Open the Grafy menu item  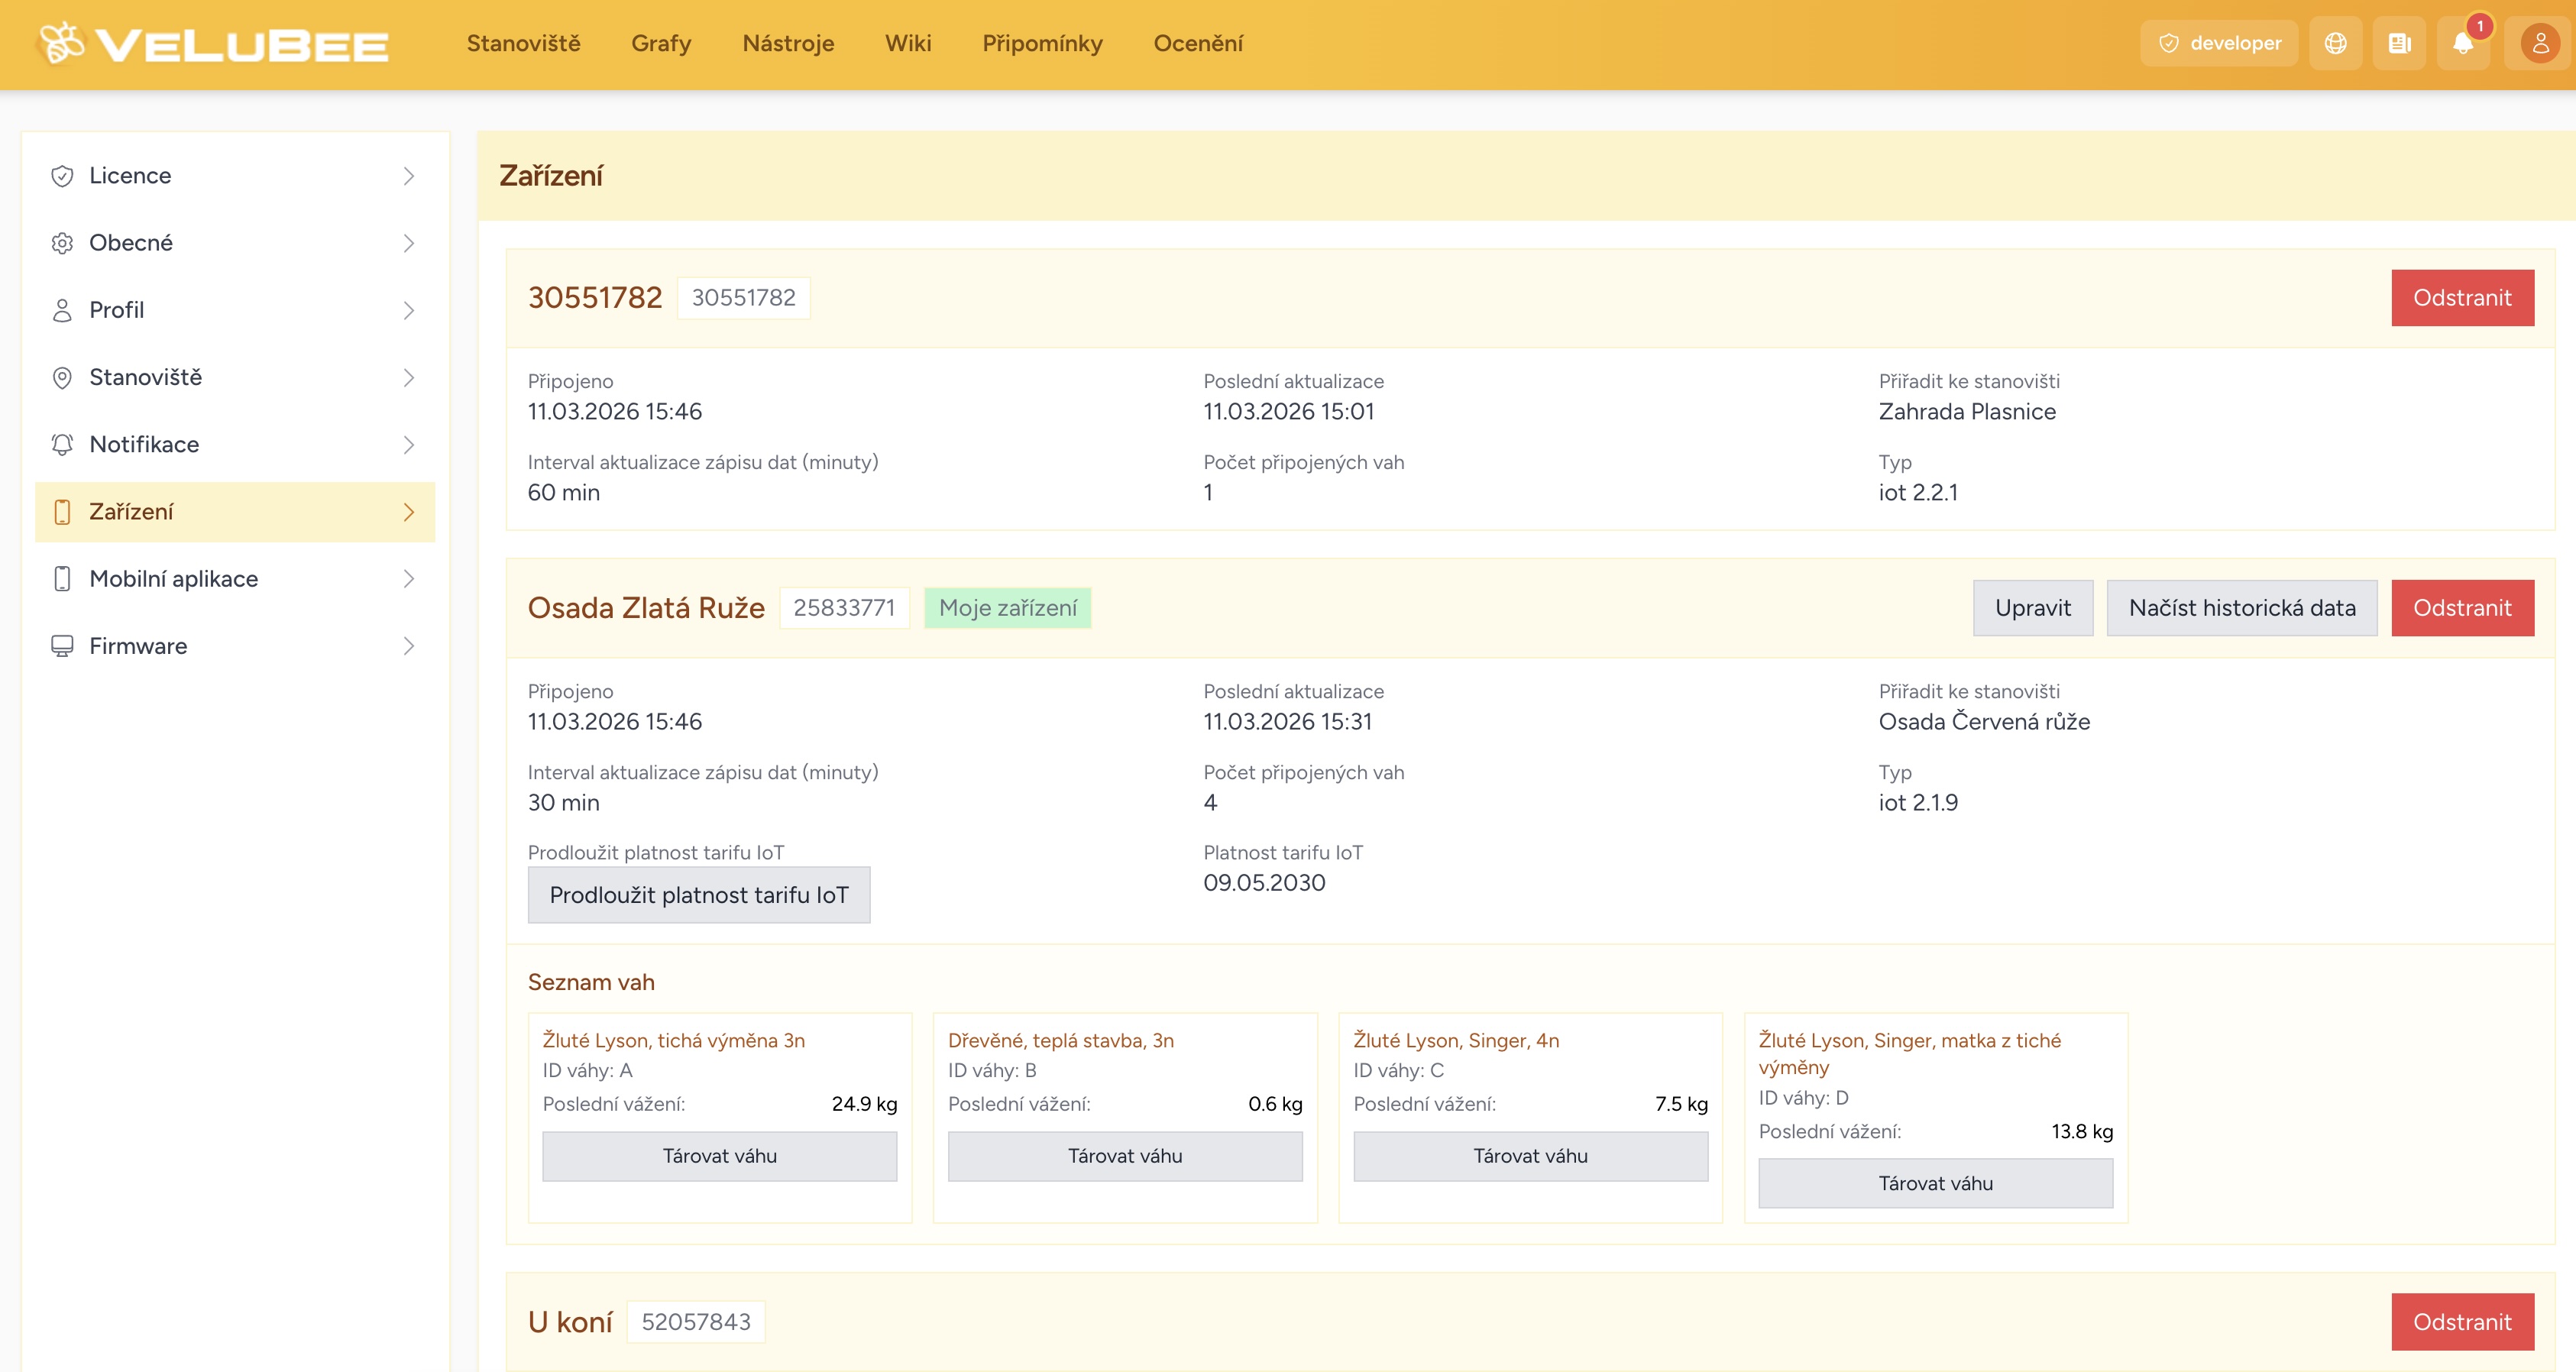tap(661, 43)
